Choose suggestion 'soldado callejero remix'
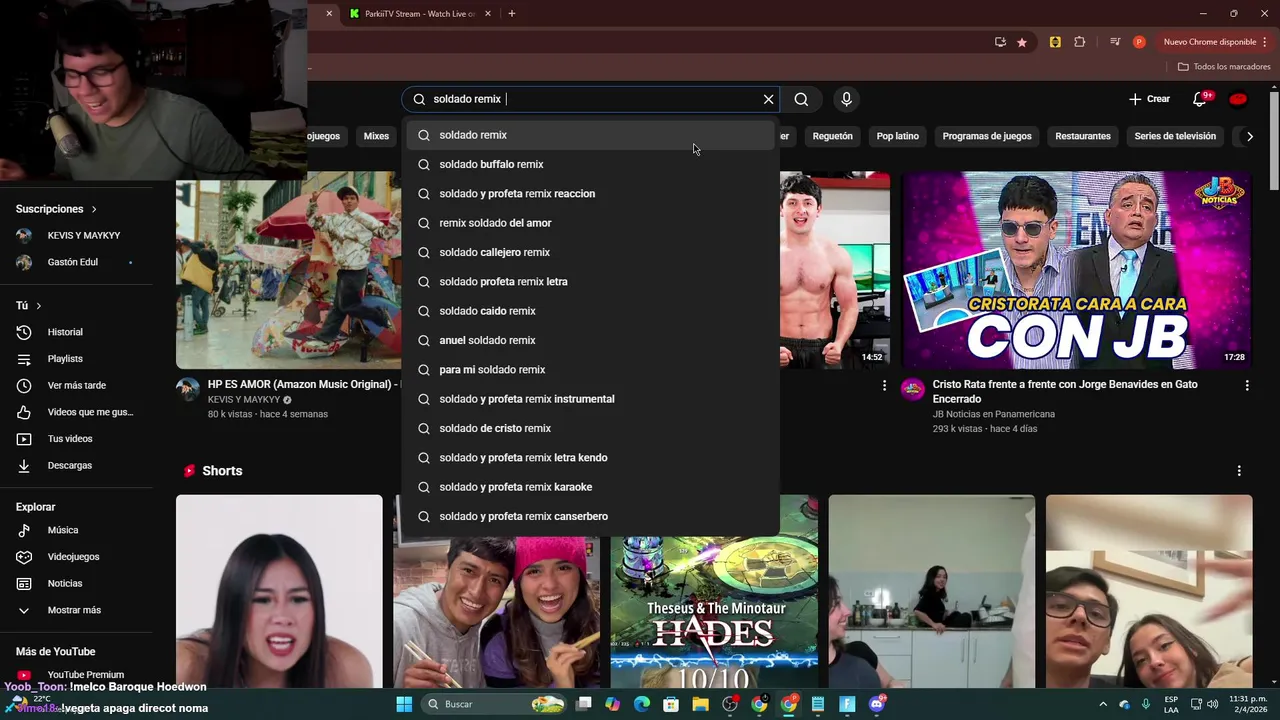The height and width of the screenshot is (720, 1280). click(590, 252)
